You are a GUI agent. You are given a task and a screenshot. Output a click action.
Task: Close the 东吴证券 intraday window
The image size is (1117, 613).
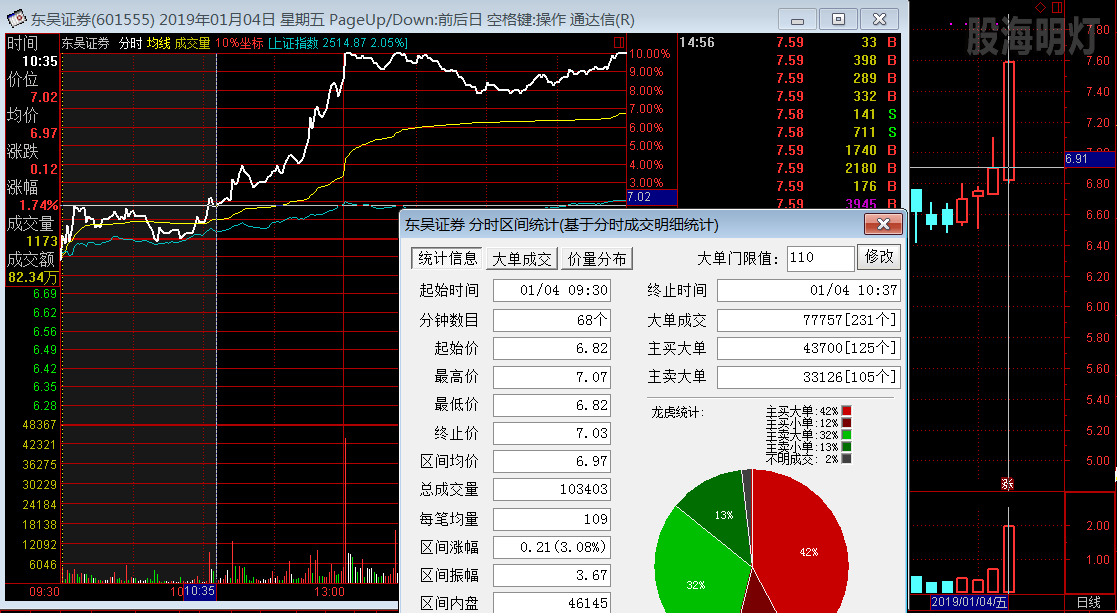880,19
